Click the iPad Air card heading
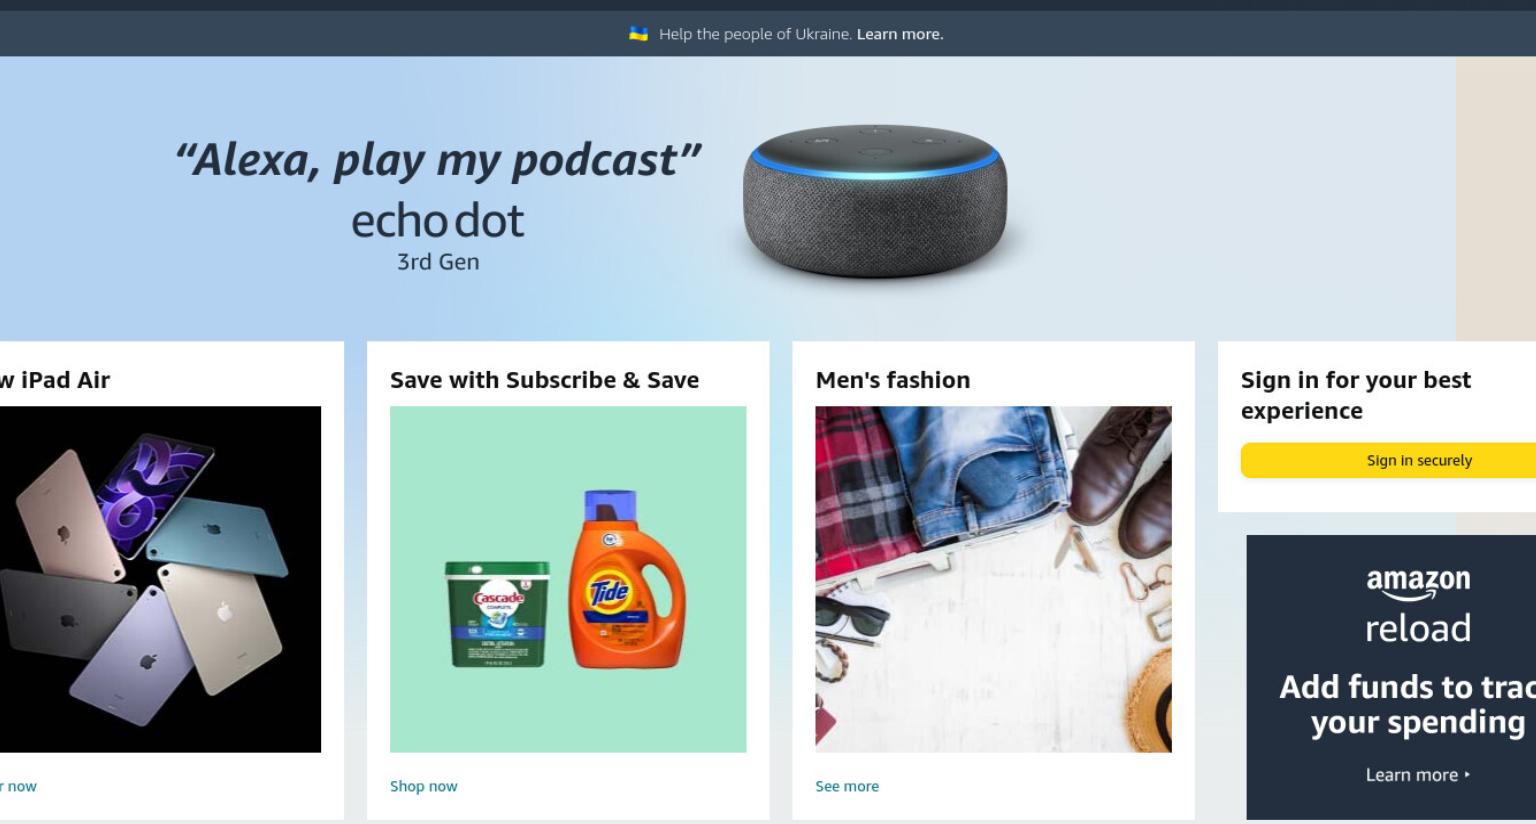The height and width of the screenshot is (824, 1536). [55, 380]
